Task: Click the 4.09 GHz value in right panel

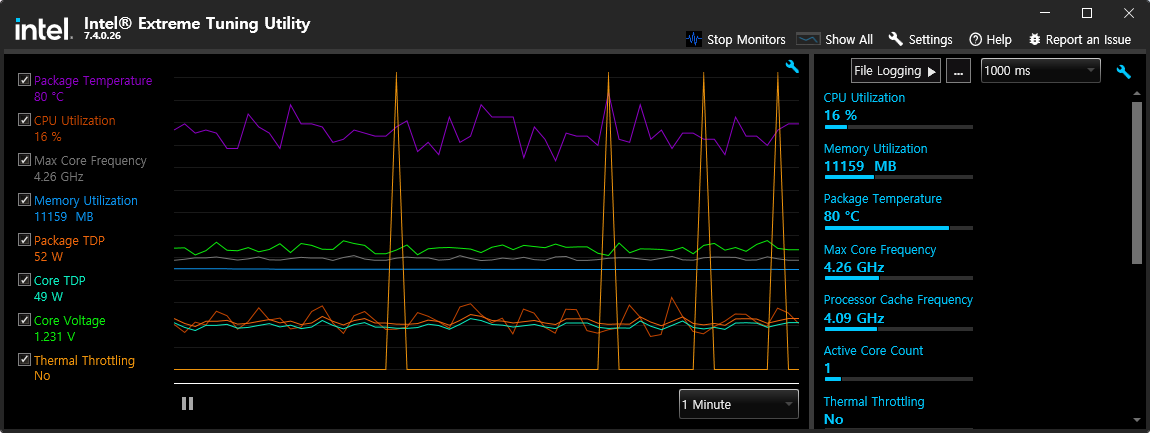Action: point(854,318)
